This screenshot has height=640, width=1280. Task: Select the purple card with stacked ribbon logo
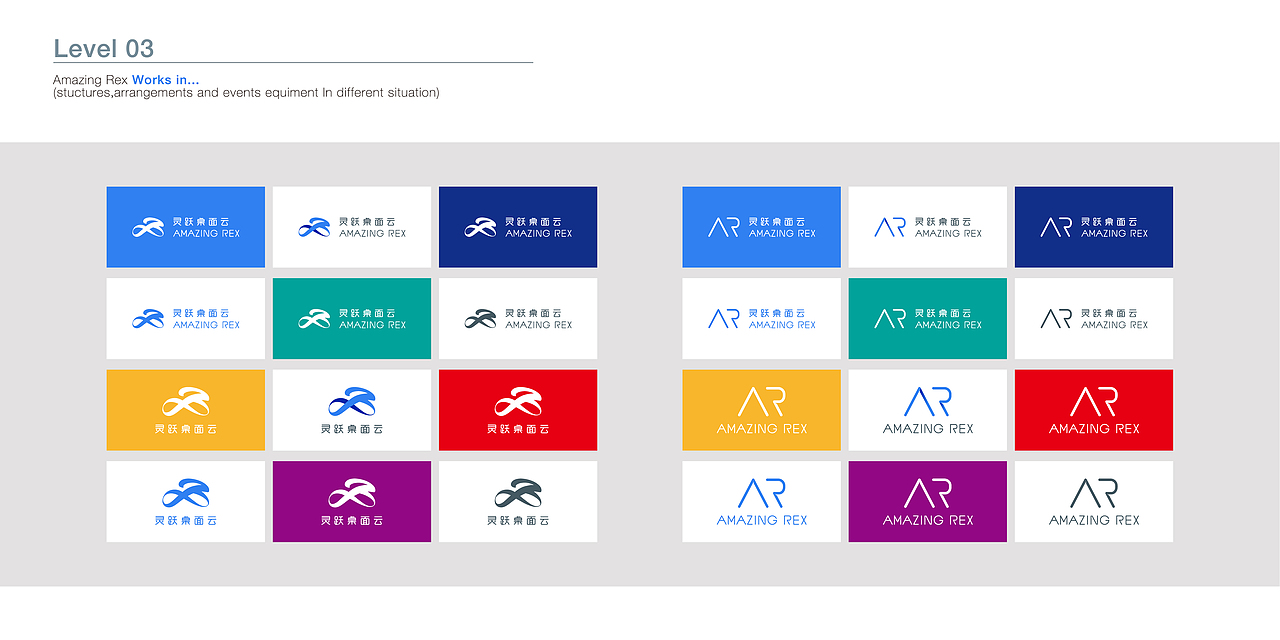pos(352,501)
